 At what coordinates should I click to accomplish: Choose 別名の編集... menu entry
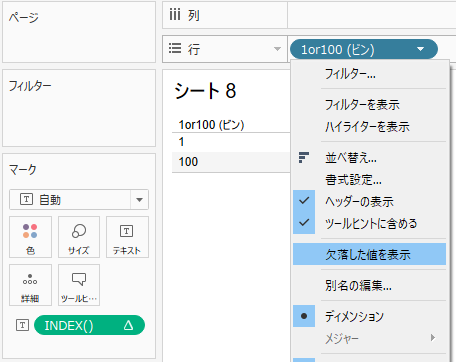click(x=369, y=285)
